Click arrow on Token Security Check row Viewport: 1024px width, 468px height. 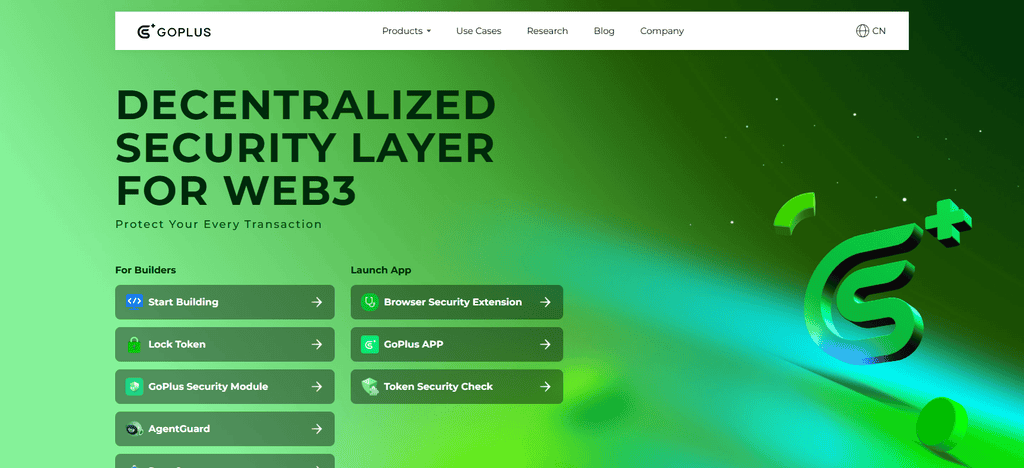[545, 386]
